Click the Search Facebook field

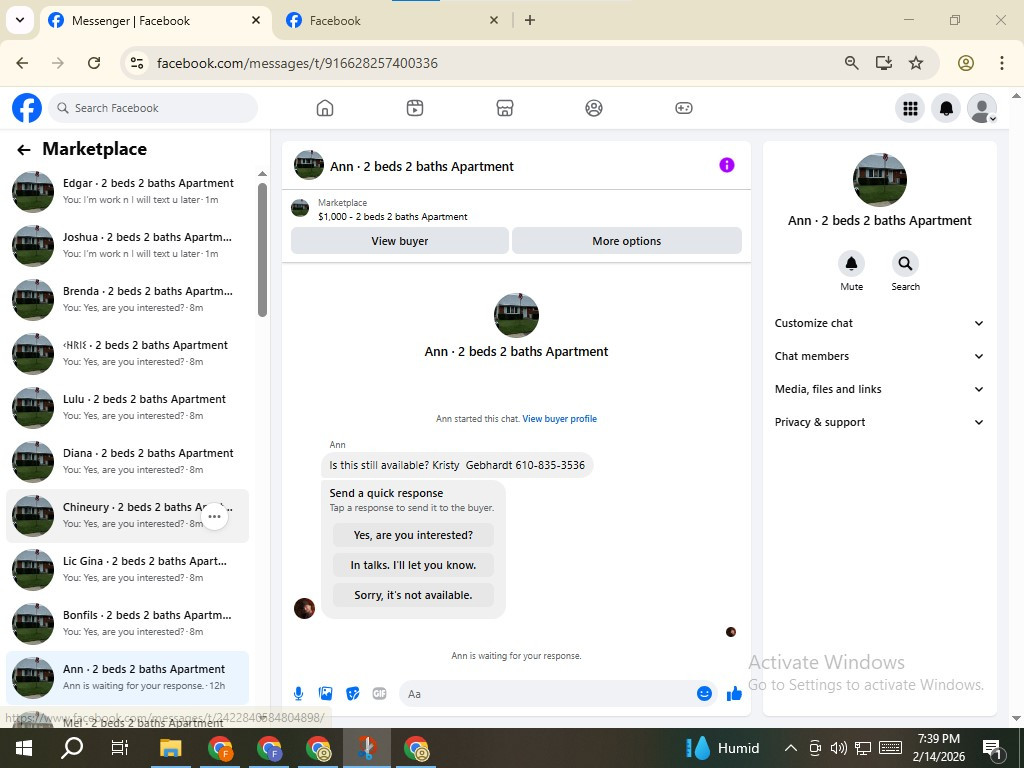coord(153,108)
